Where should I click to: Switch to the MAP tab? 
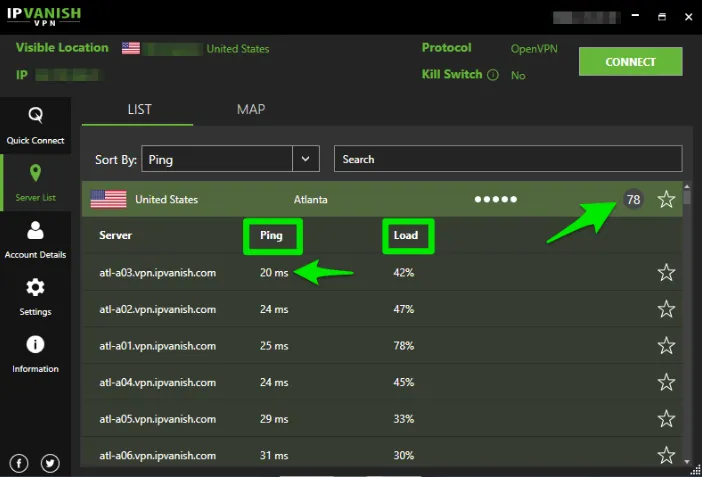pos(251,109)
